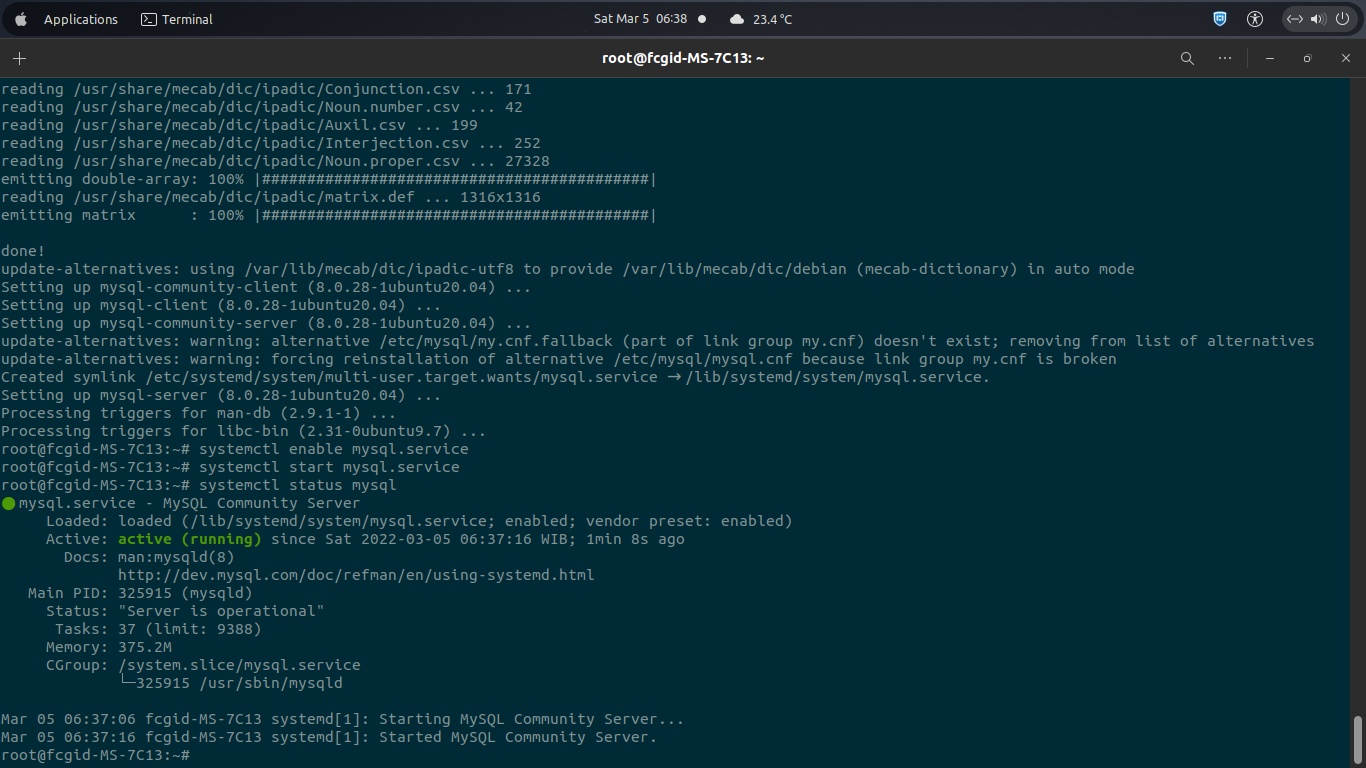Click "Setting up mysql-community-client" line
This screenshot has height=768, width=1366.
[x=266, y=287]
